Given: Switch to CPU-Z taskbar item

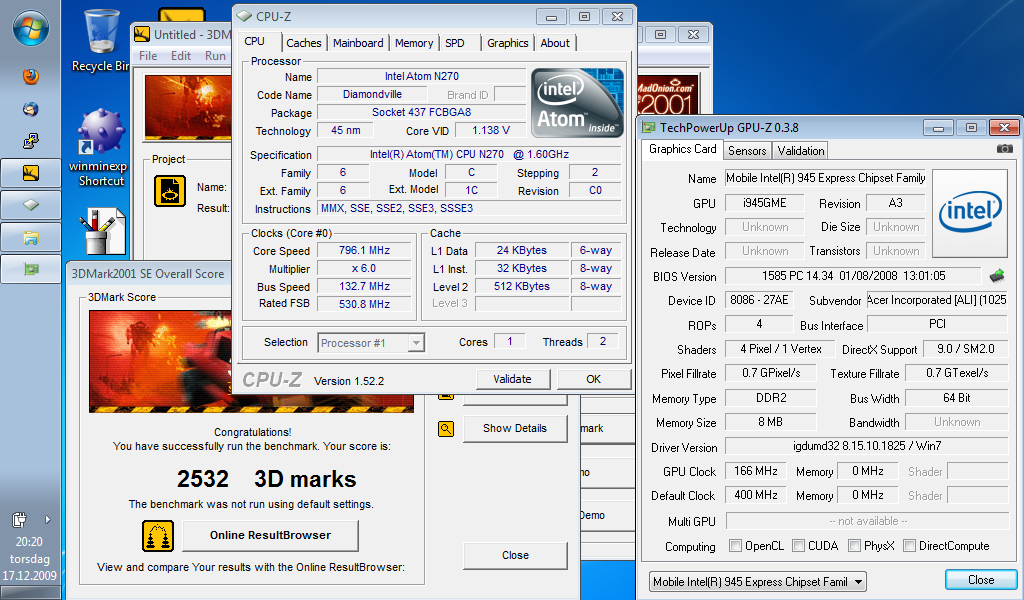Looking at the screenshot, I should [x=31, y=205].
